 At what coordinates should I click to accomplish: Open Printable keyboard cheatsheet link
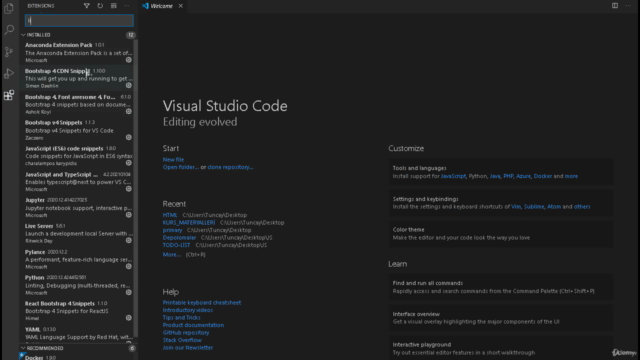(202, 302)
